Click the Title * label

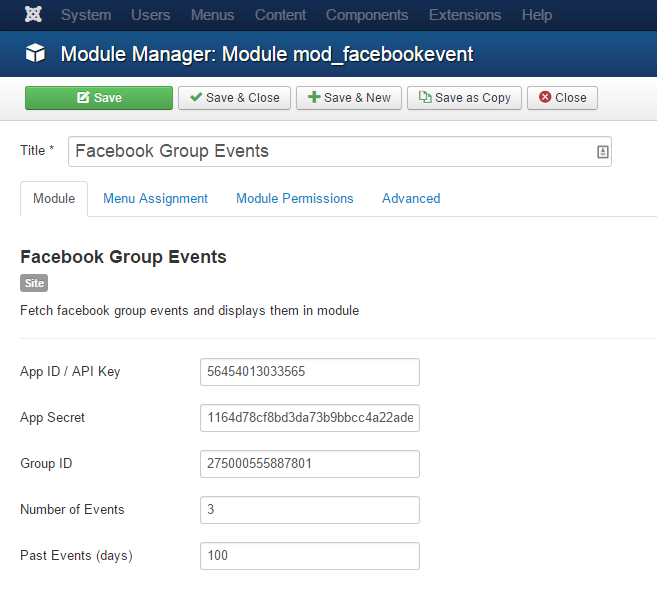[37, 150]
